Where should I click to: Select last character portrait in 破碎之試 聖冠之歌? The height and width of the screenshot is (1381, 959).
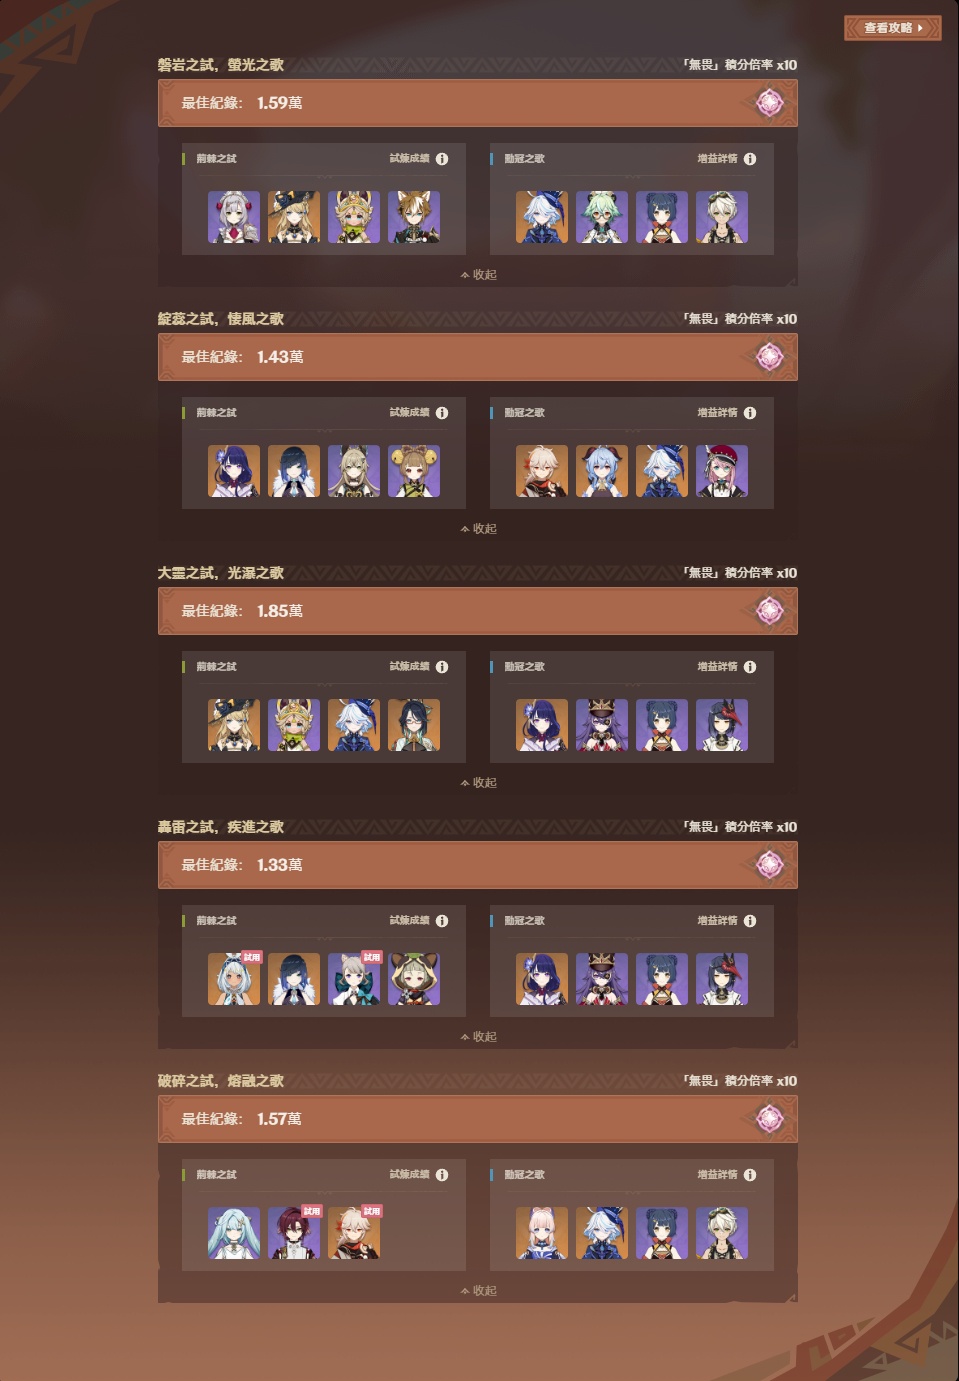[x=722, y=1233]
